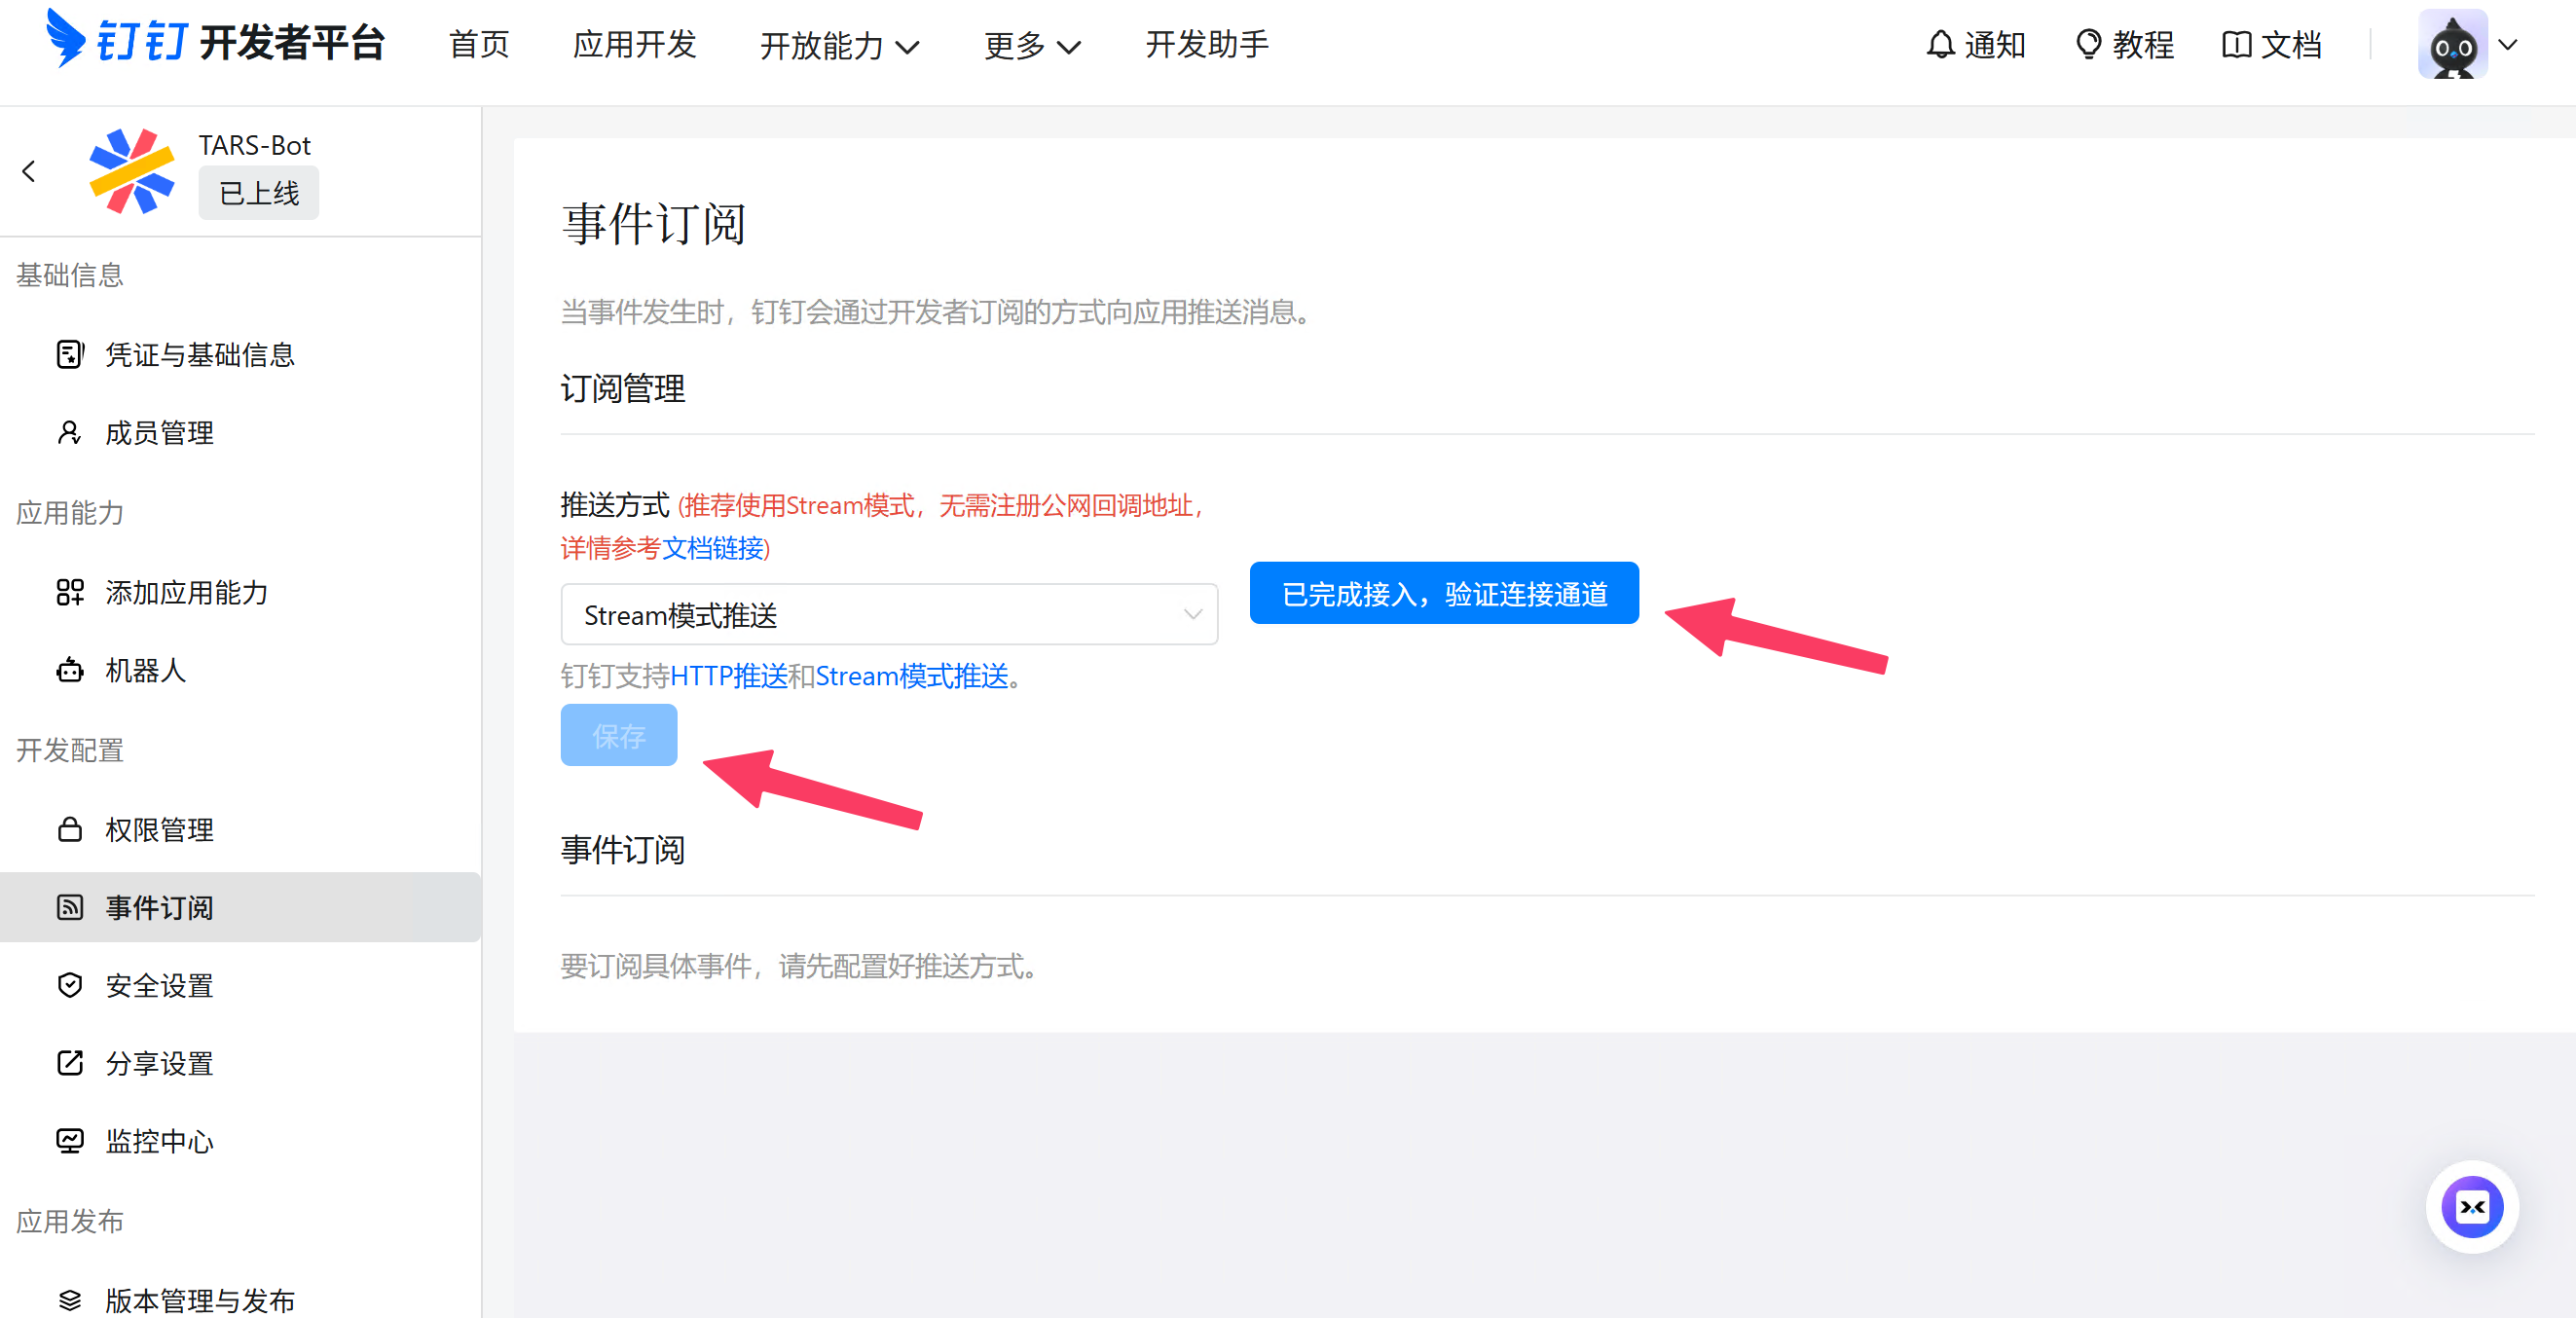2576x1318 pixels.
Task: Open the docs book icon
Action: [x=2236, y=45]
